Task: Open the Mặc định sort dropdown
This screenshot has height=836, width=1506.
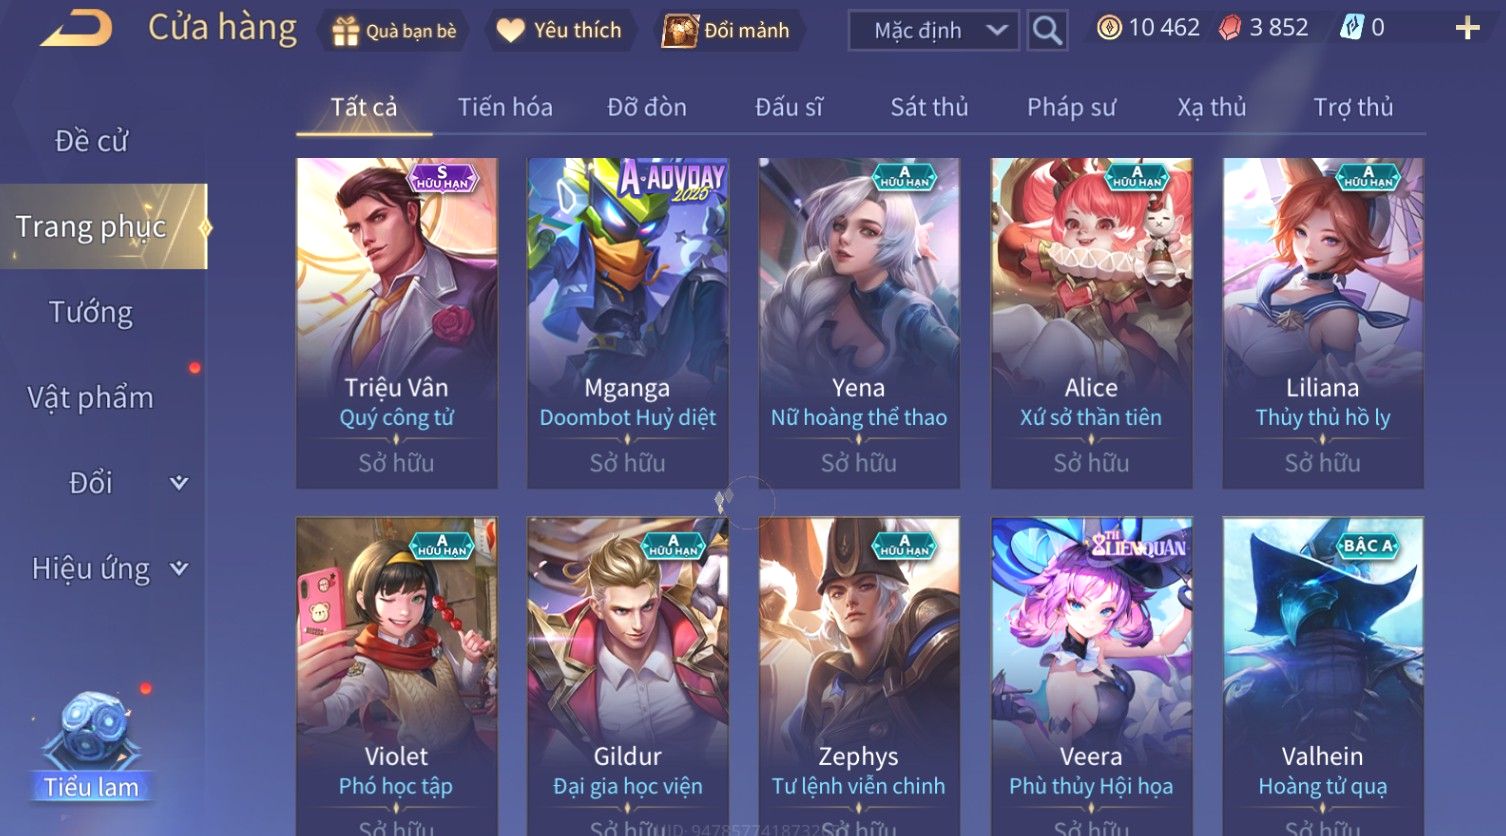Action: click(x=934, y=31)
